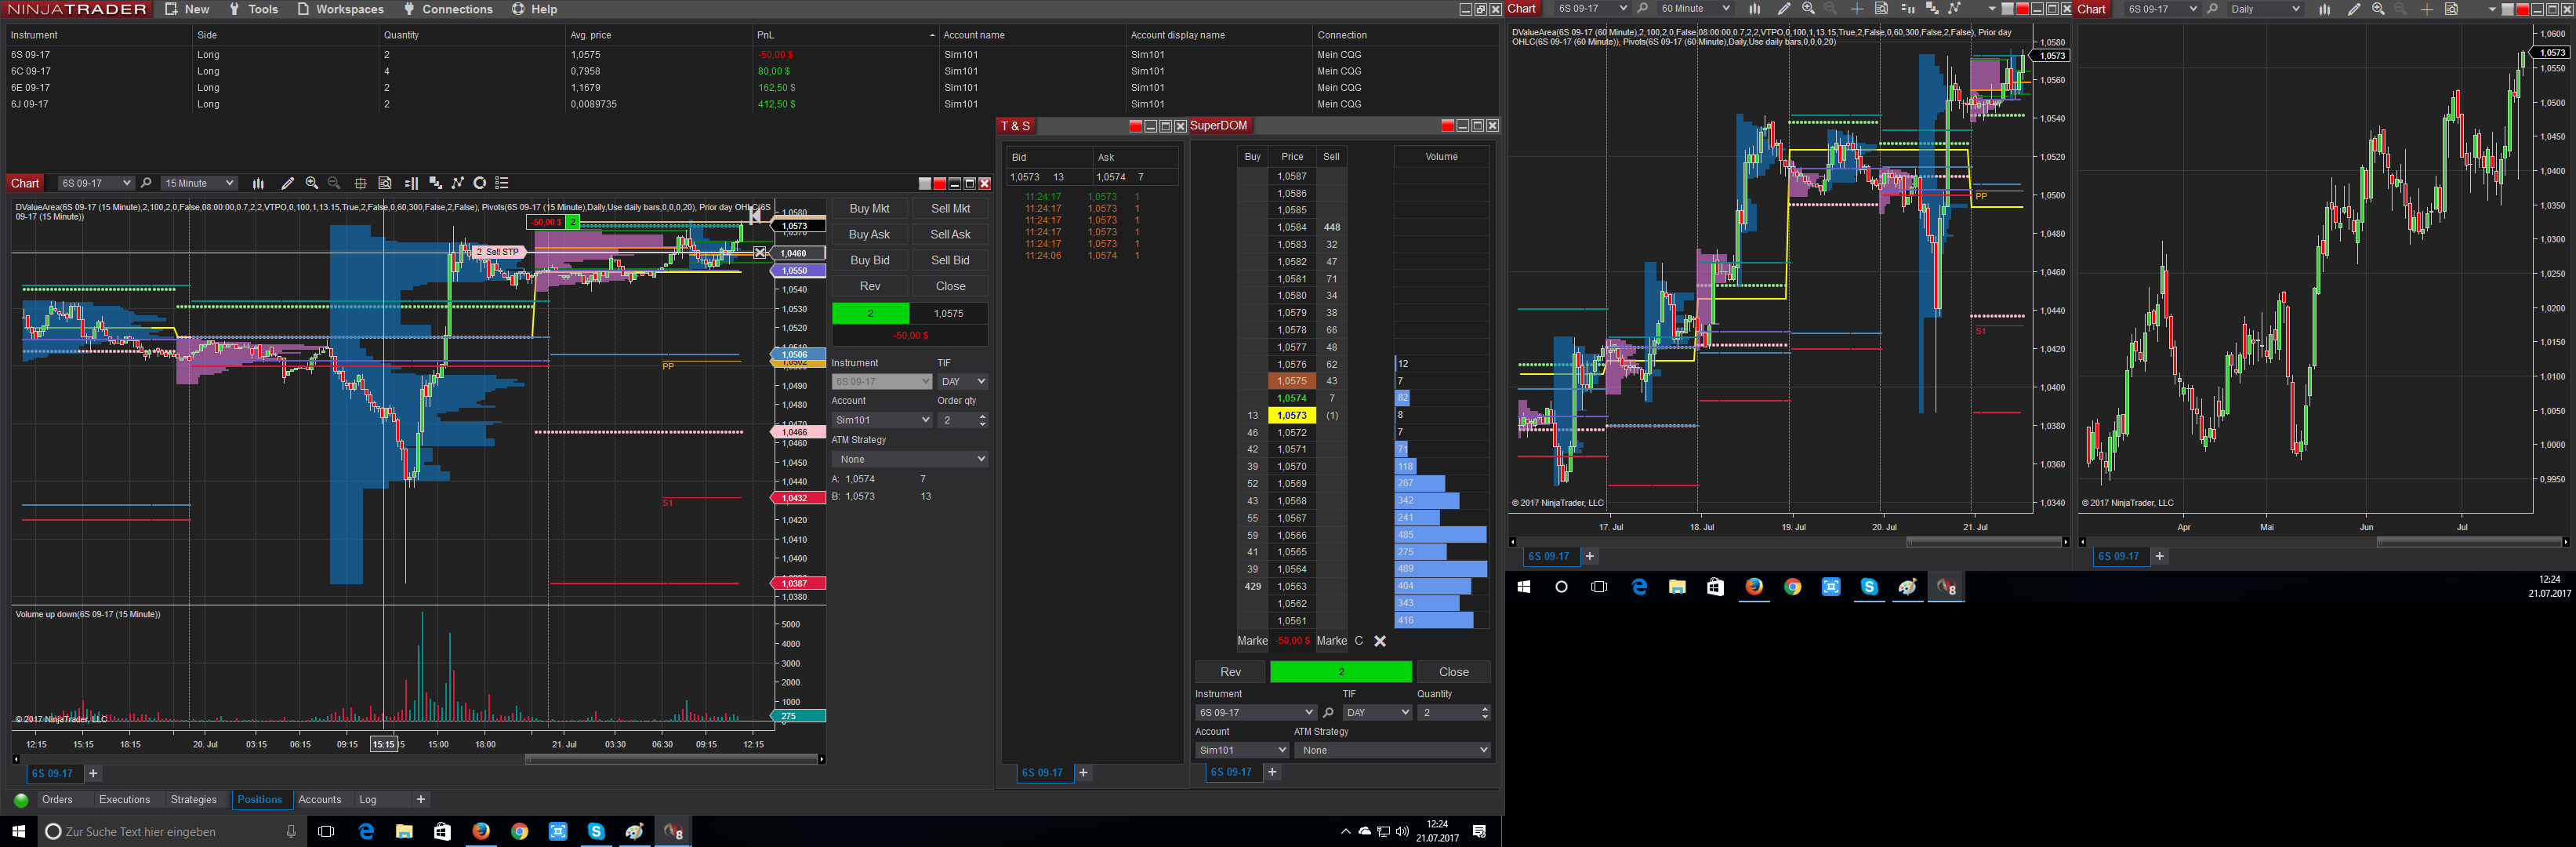Click price 1,0584 in the SuperDOM ladder
Image resolution: width=2576 pixels, height=847 pixels.
tap(1292, 227)
